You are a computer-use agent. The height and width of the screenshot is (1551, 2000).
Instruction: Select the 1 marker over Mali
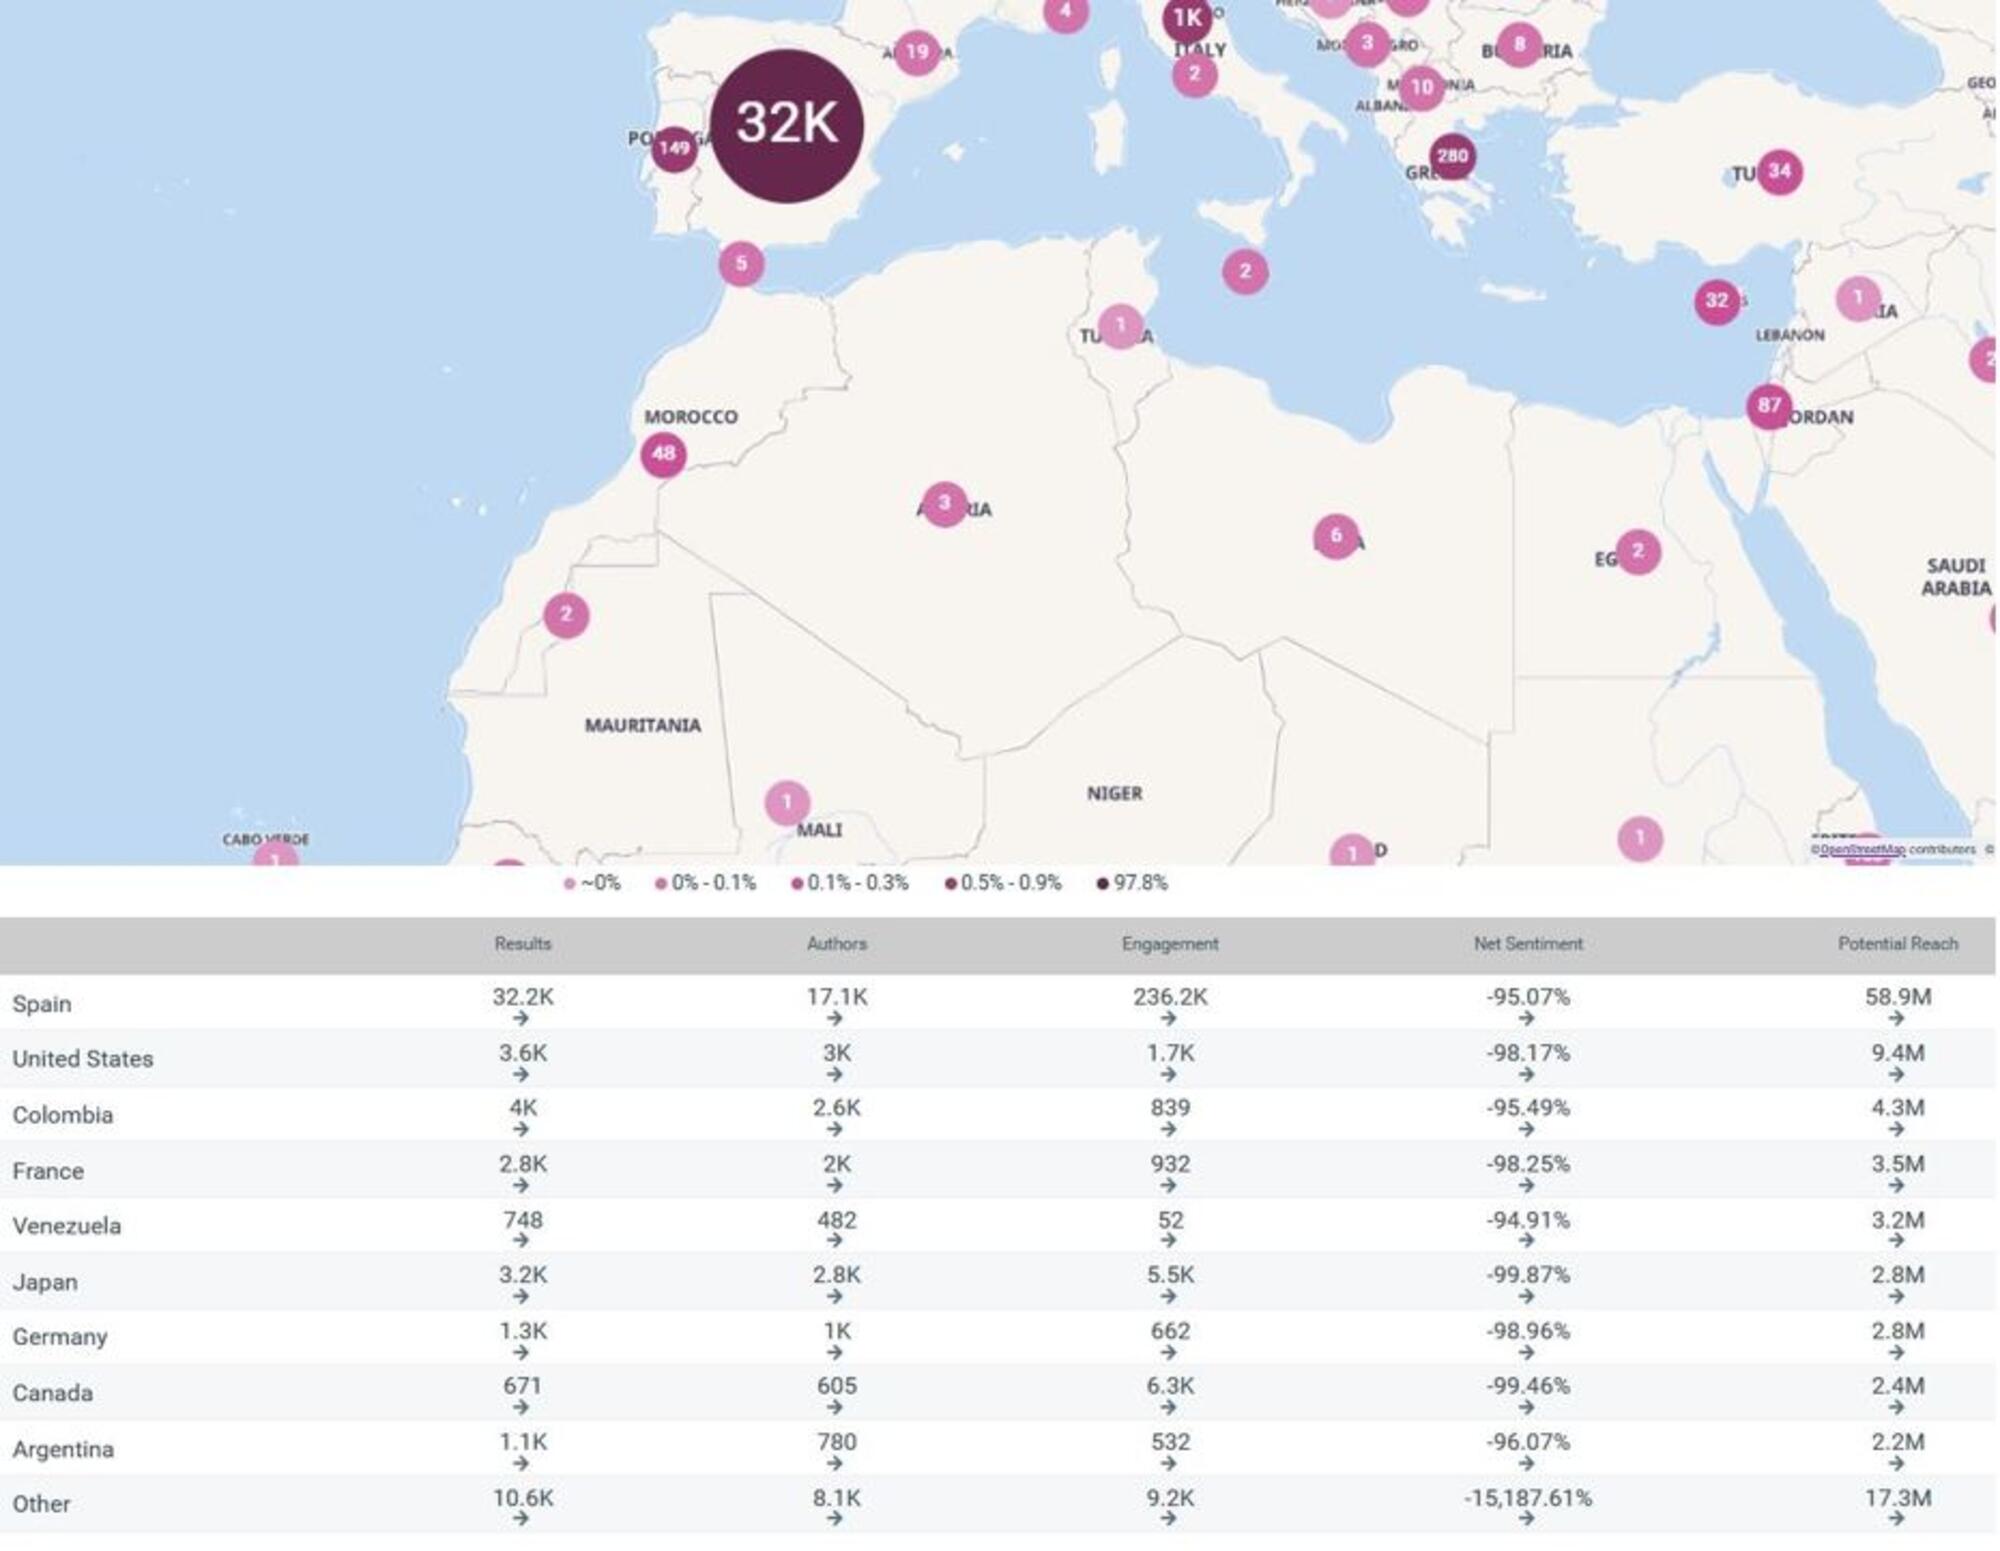click(x=787, y=803)
